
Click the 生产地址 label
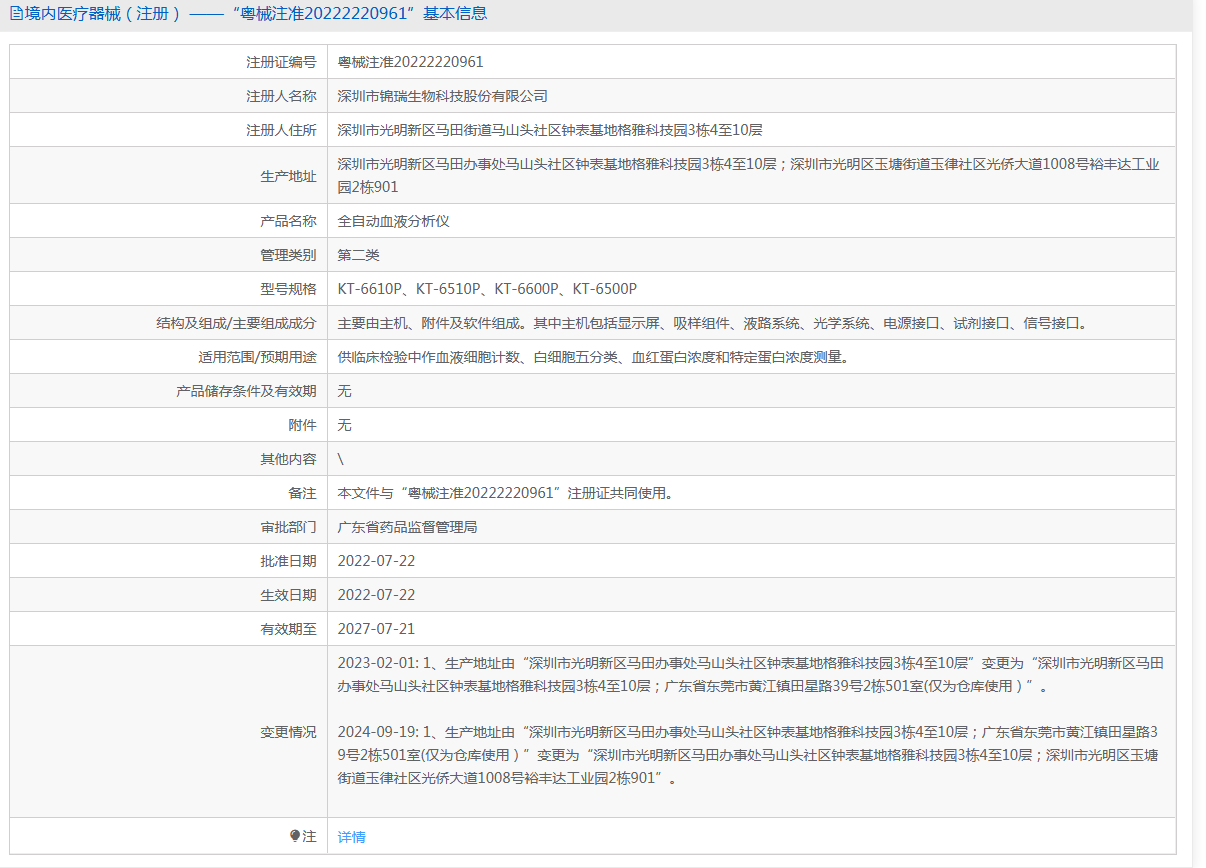[x=289, y=176]
